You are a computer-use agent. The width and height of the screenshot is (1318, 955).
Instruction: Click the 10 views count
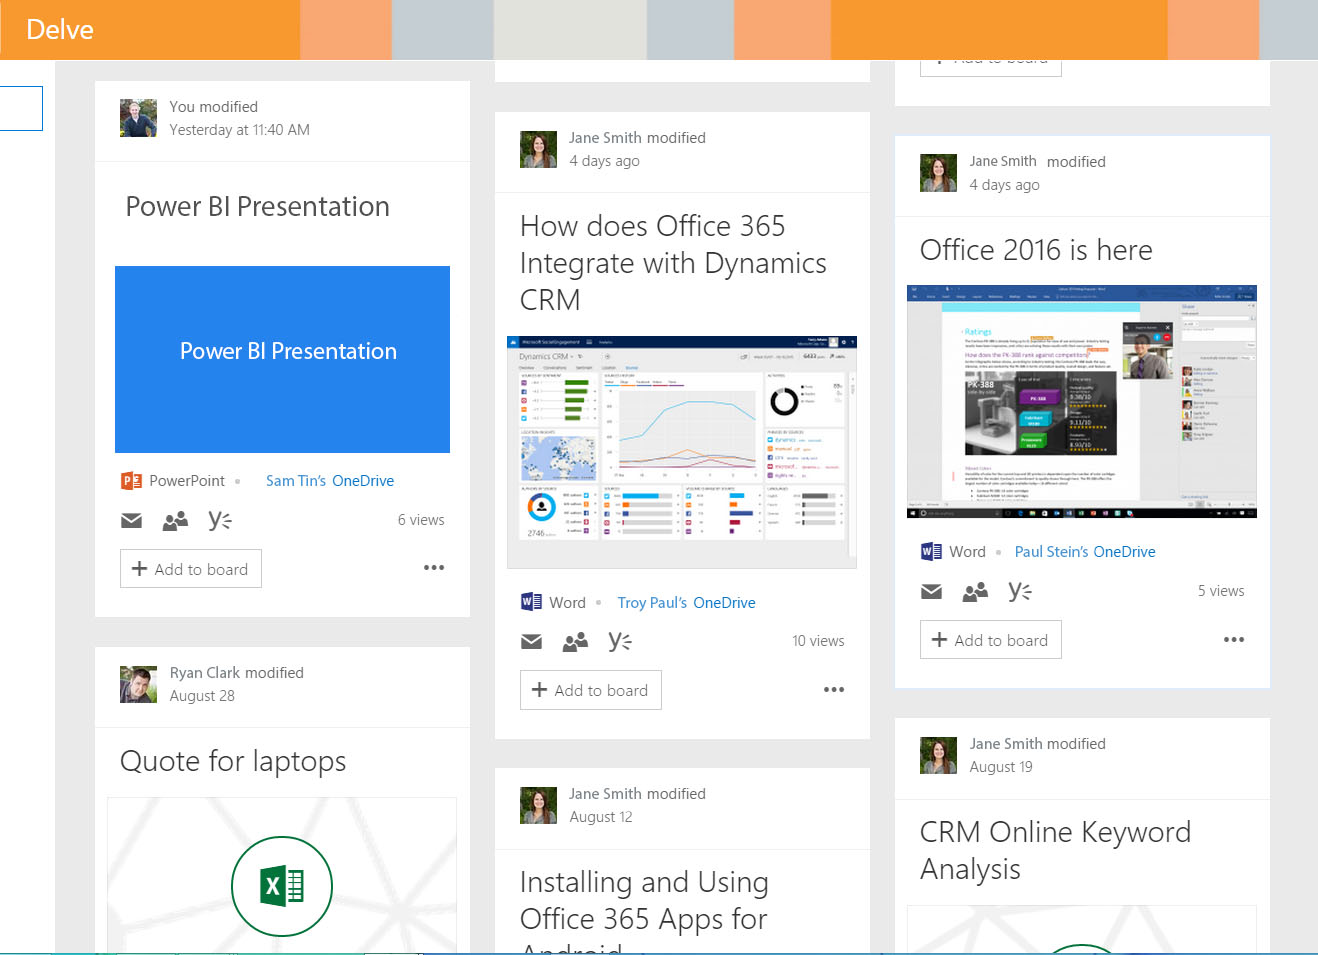[818, 641]
